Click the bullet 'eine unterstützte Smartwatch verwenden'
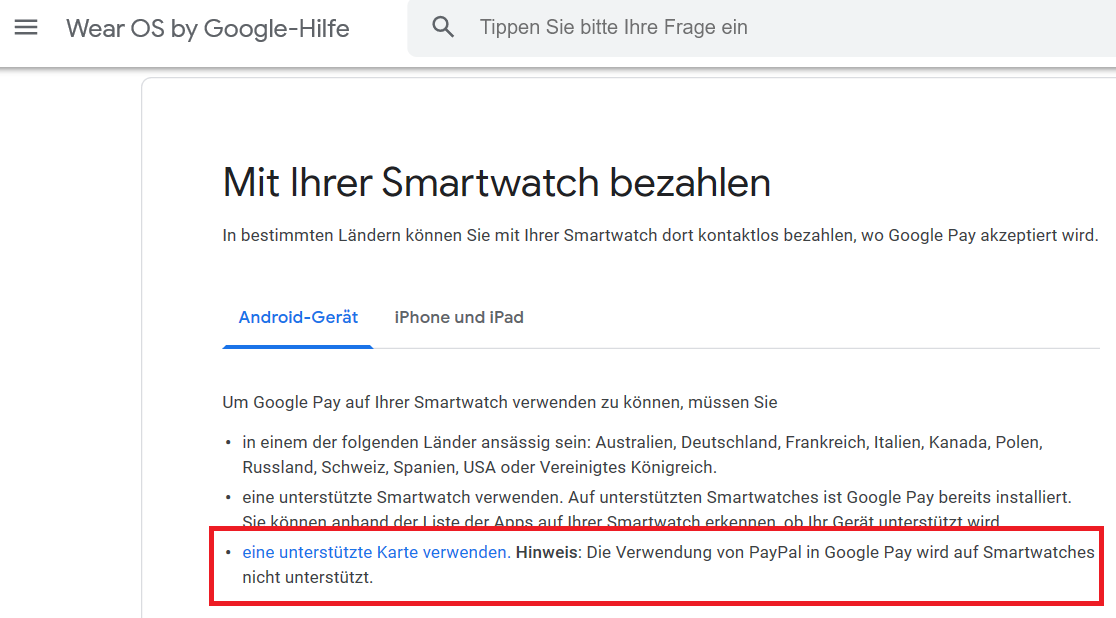This screenshot has height=618, width=1116. (656, 510)
